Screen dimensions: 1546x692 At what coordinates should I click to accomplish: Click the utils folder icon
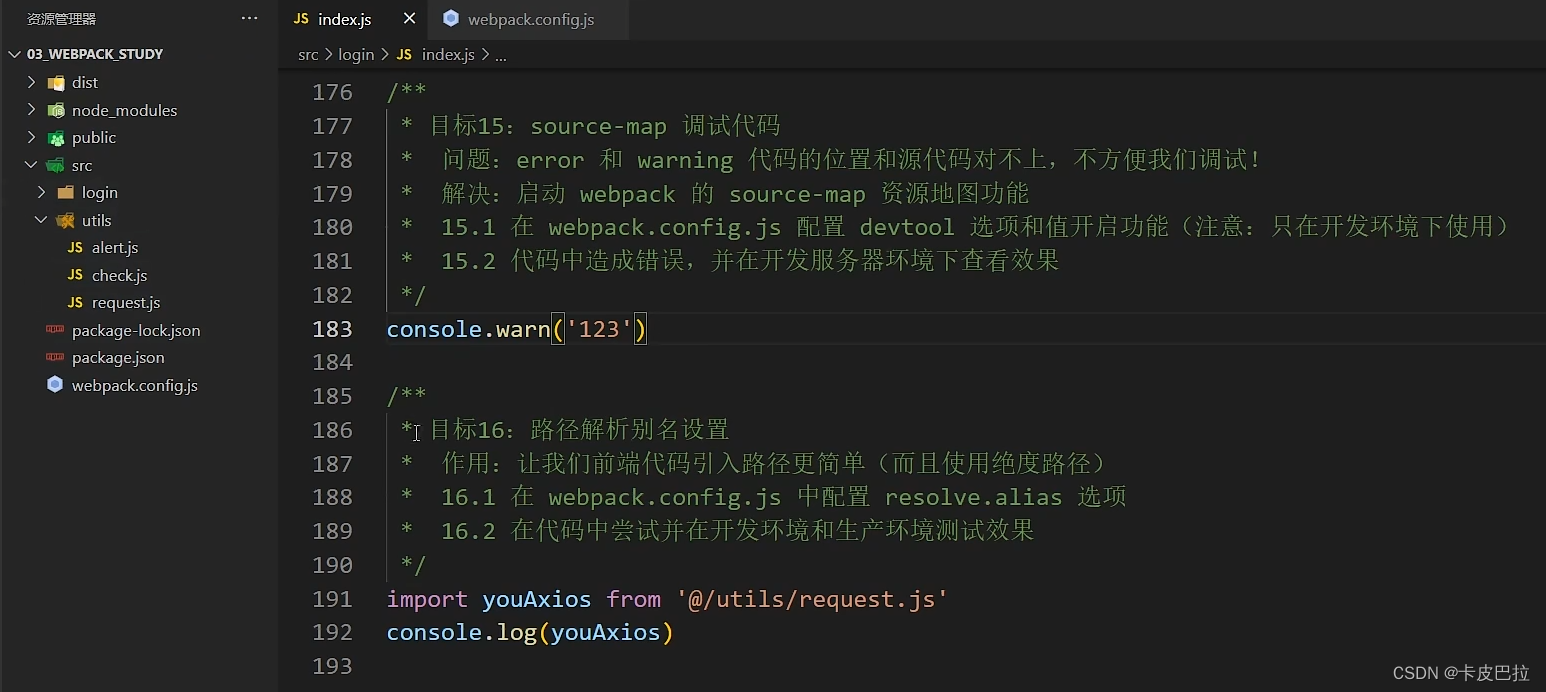pyautogui.click(x=66, y=220)
